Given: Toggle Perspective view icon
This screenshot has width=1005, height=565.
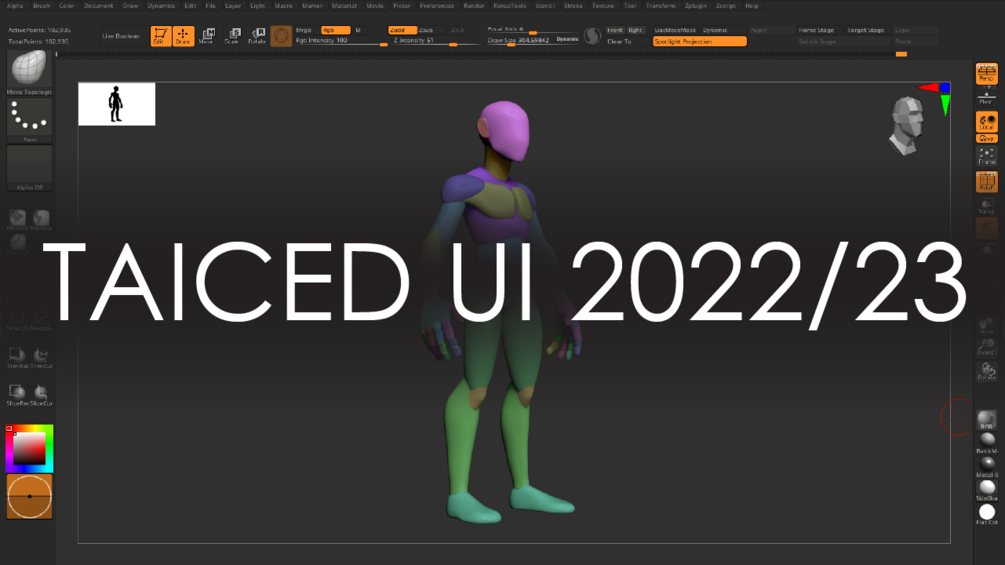Looking at the screenshot, I should [986, 73].
